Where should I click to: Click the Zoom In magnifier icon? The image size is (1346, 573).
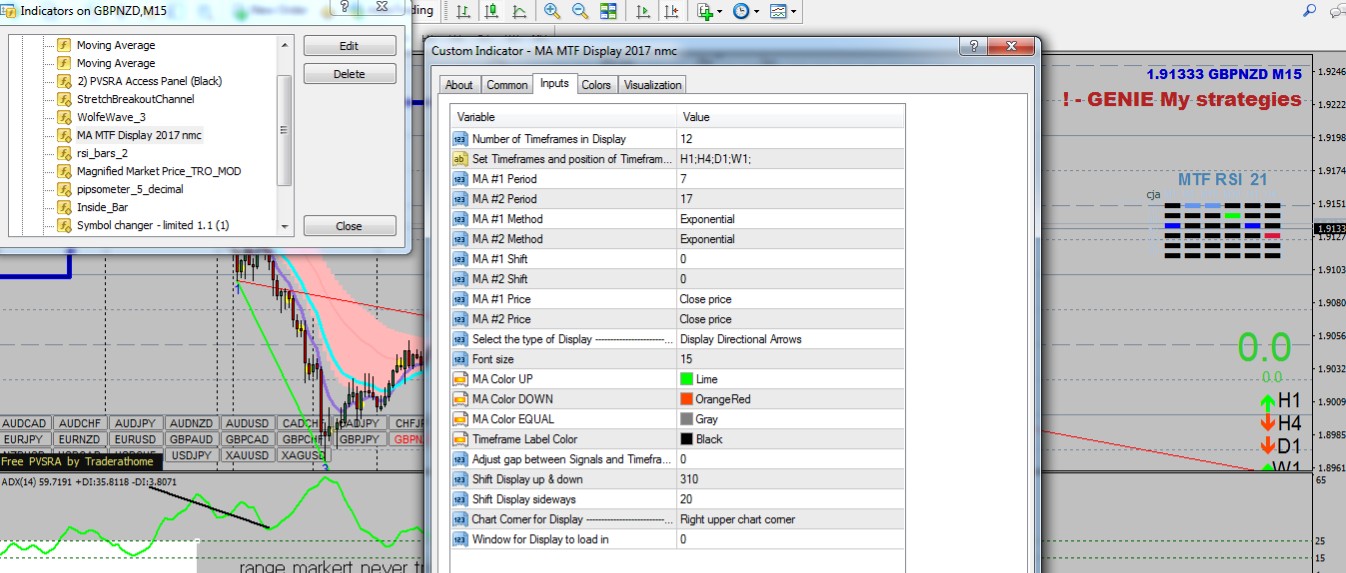point(552,12)
